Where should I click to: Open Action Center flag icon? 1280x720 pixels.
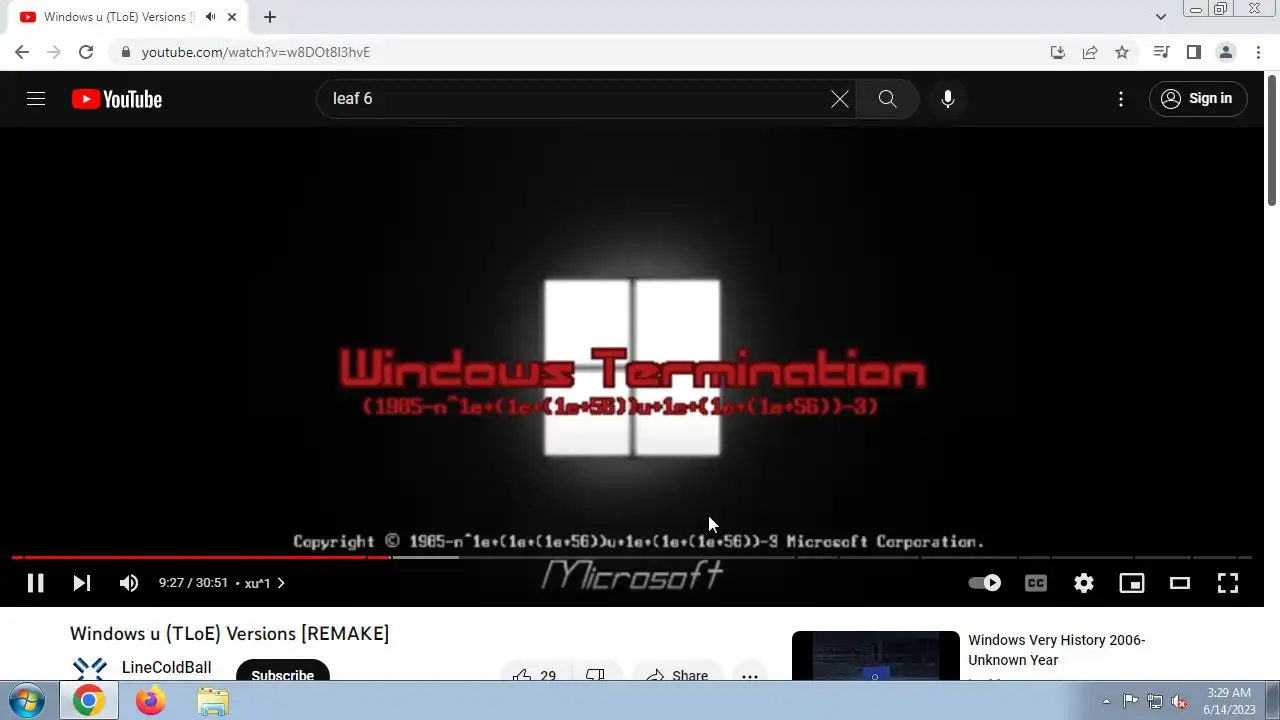1131,701
